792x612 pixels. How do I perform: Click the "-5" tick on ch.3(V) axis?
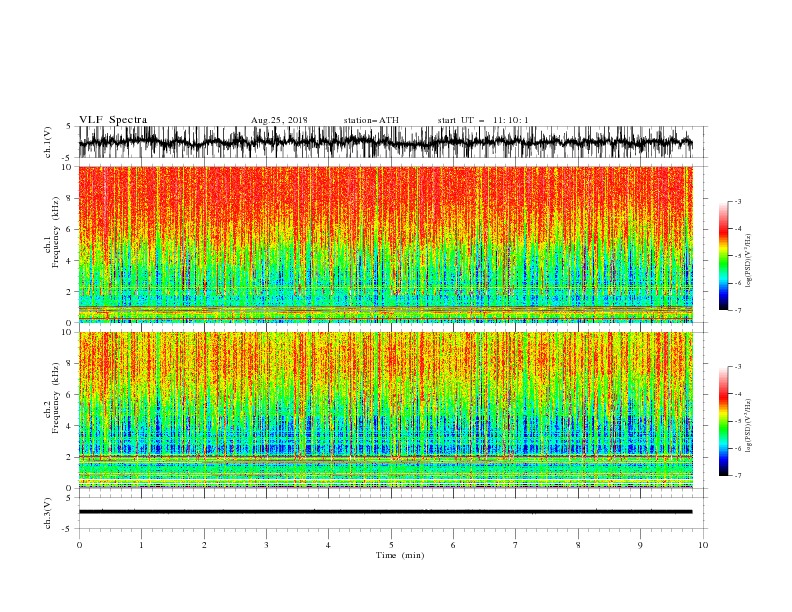[x=67, y=529]
